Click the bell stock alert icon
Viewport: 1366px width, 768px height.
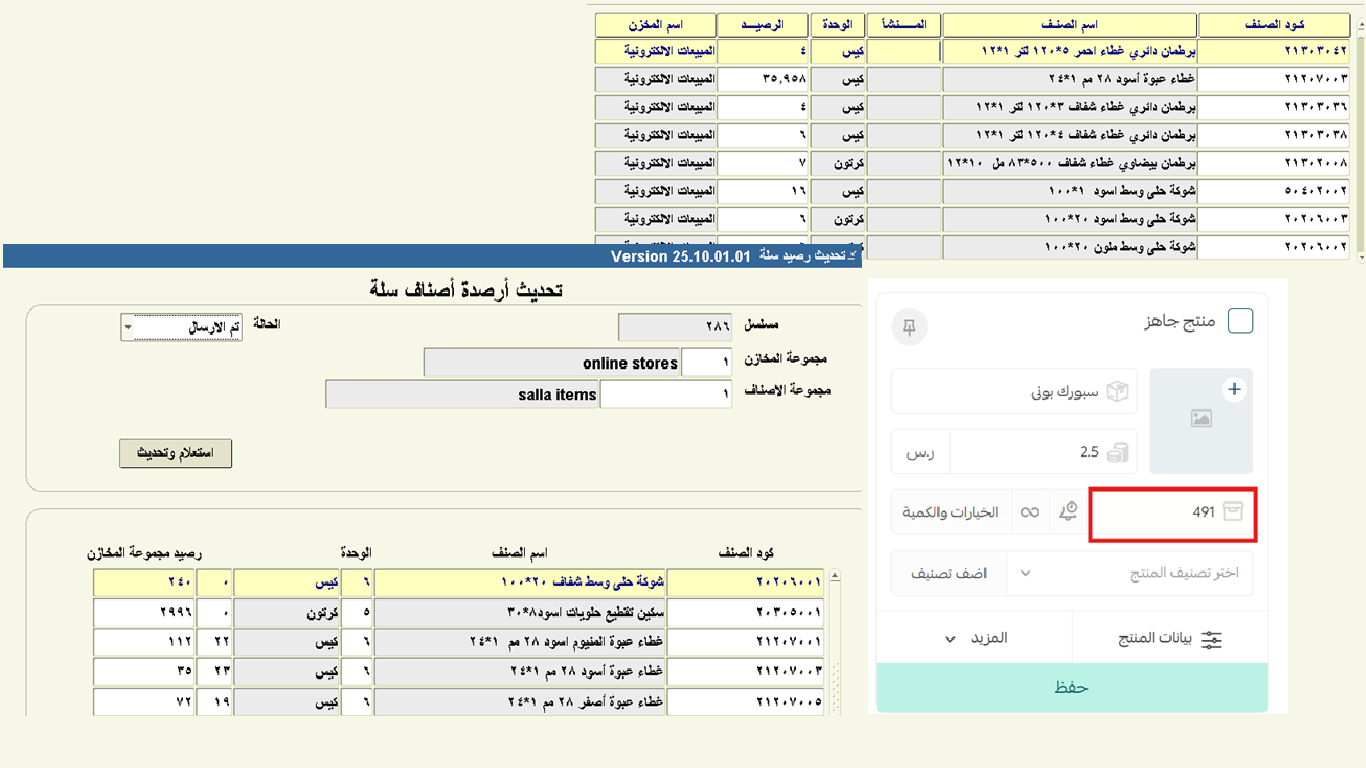[x=1068, y=512]
